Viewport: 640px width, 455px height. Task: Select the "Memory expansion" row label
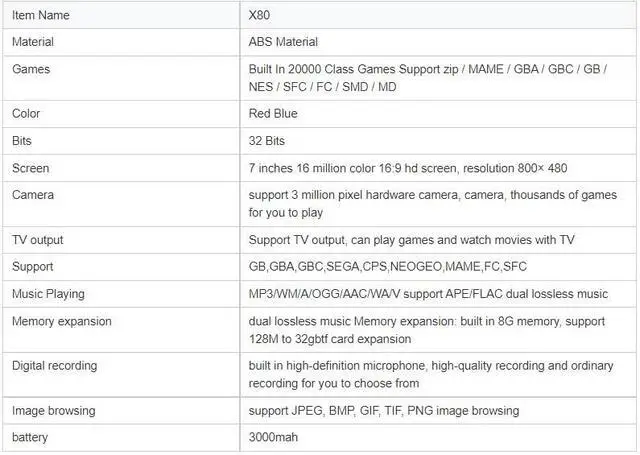(62, 321)
